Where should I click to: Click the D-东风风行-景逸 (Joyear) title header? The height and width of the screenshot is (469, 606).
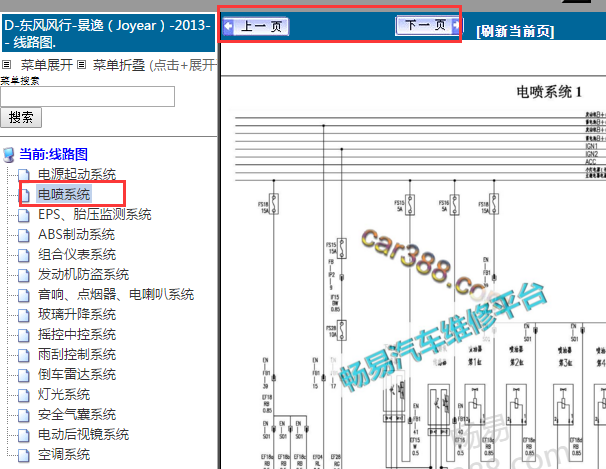[x=108, y=33]
